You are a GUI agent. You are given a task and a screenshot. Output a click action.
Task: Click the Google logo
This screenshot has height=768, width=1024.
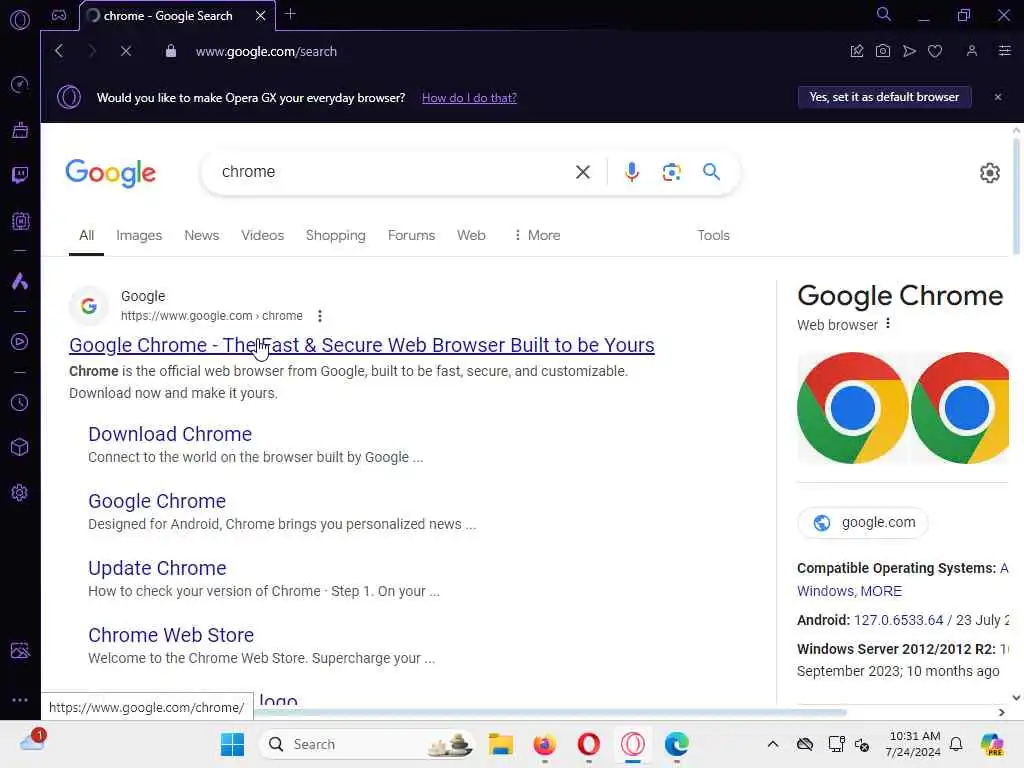tap(110, 173)
